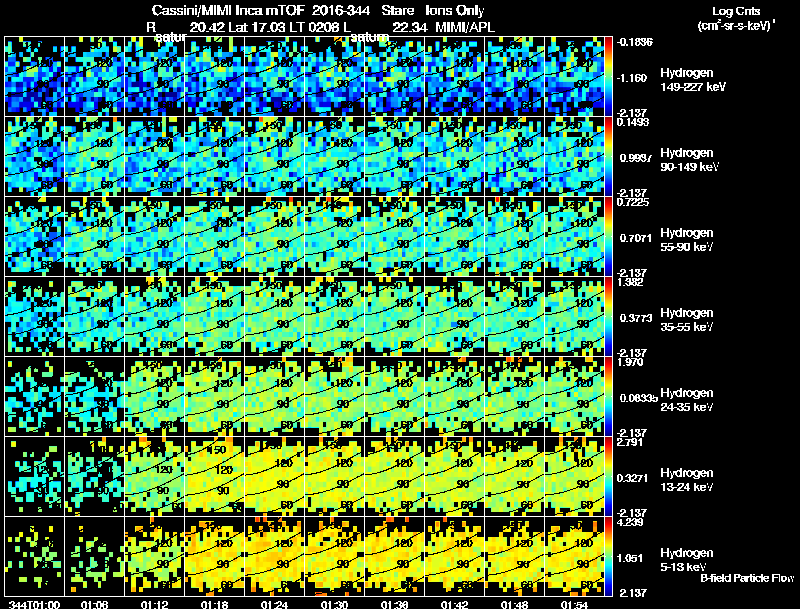Click the 2016-344 date in the title
800x609 pixels.
340,11
